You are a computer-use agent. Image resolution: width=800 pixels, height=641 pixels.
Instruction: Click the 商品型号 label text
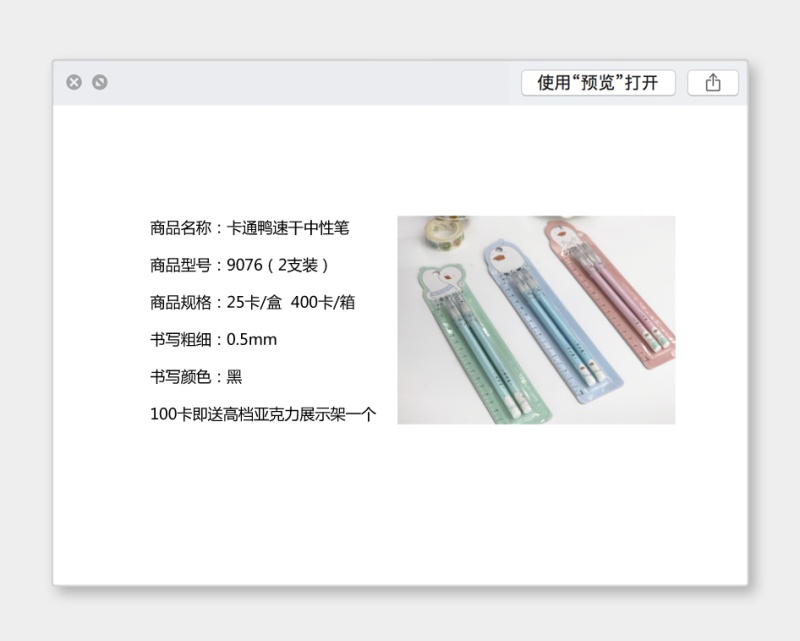click(180, 265)
